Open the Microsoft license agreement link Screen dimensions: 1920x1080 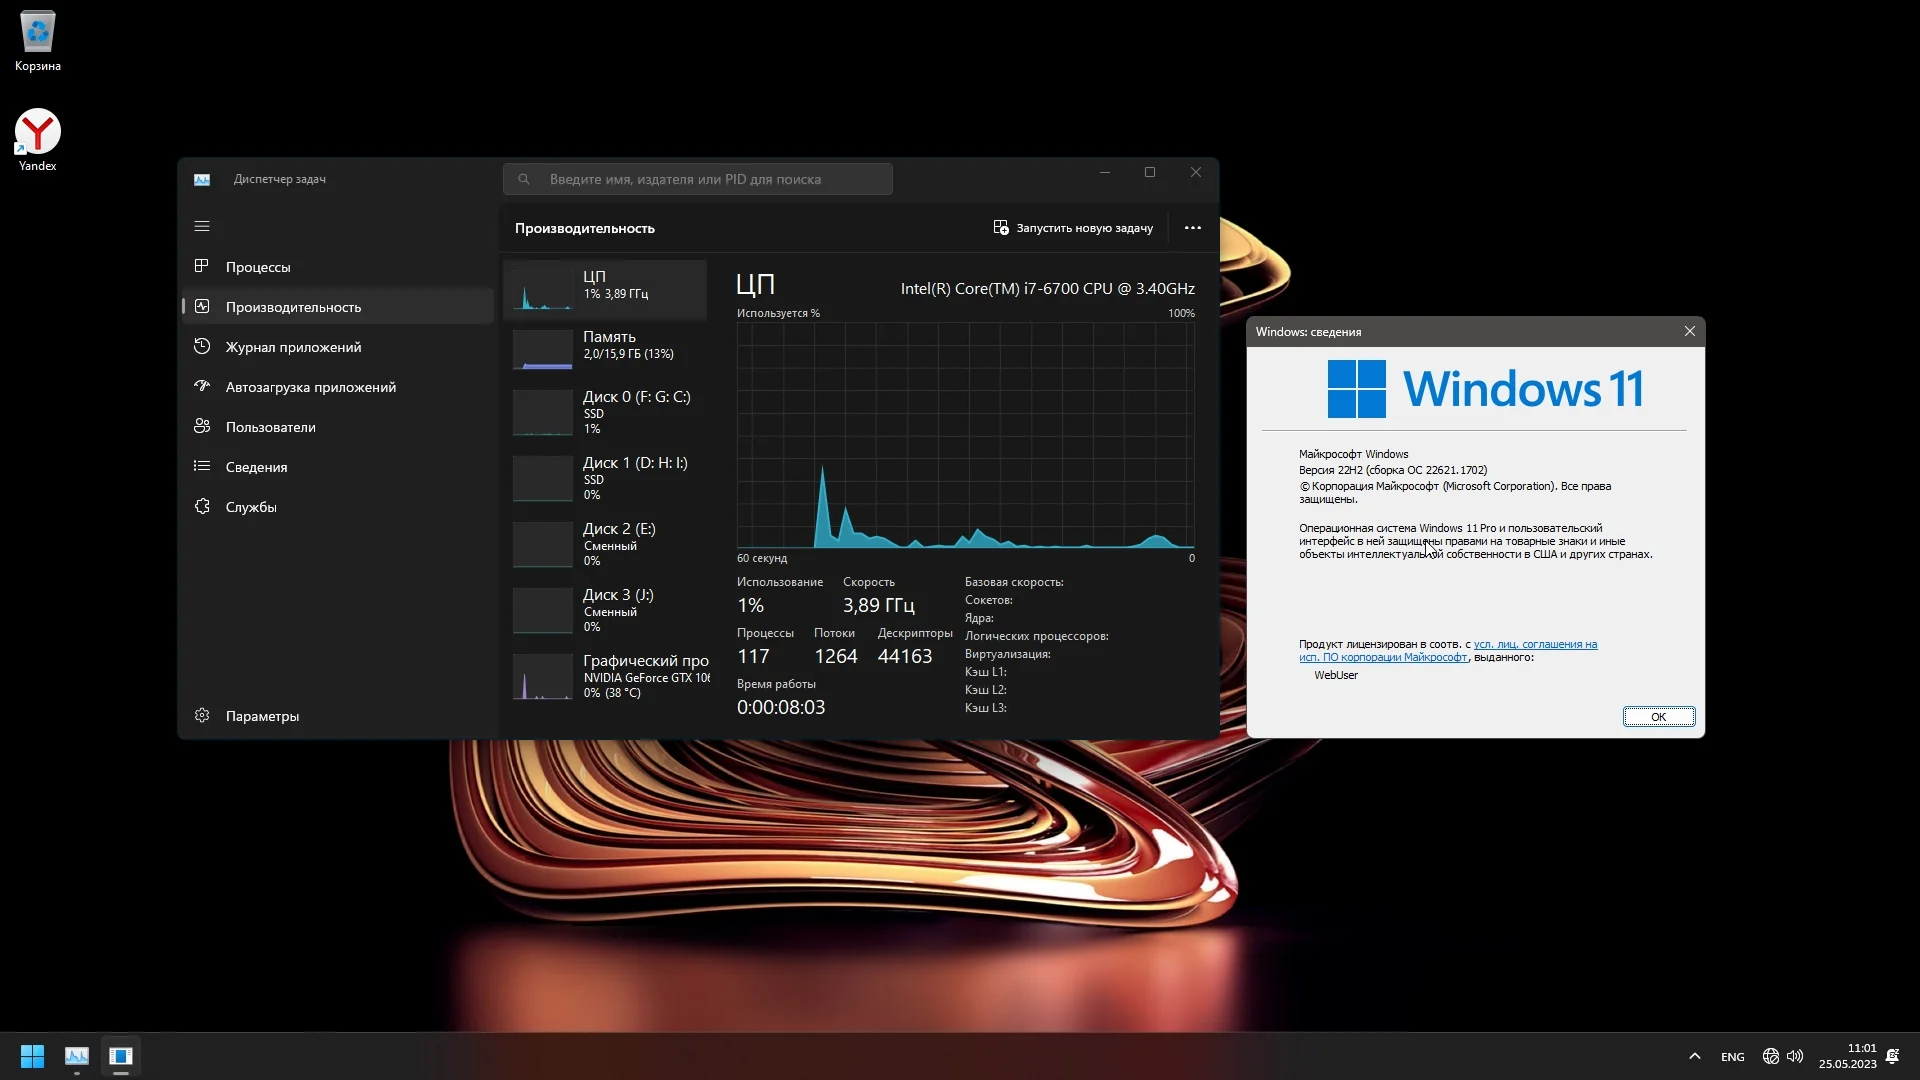[1534, 644]
